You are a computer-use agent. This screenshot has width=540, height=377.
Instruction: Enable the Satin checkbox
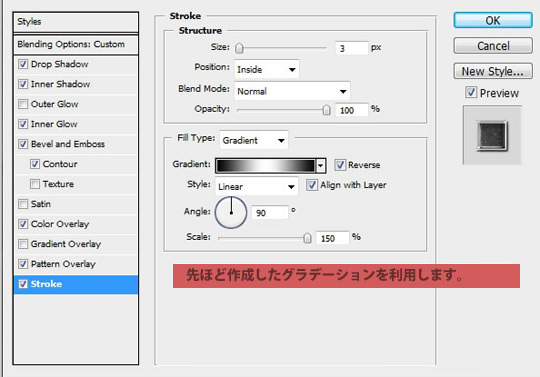tap(23, 204)
